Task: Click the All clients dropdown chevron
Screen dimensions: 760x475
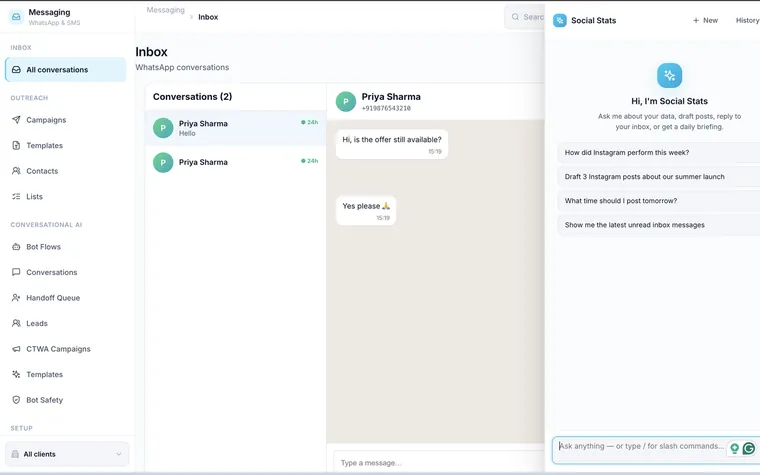Action: point(119,454)
